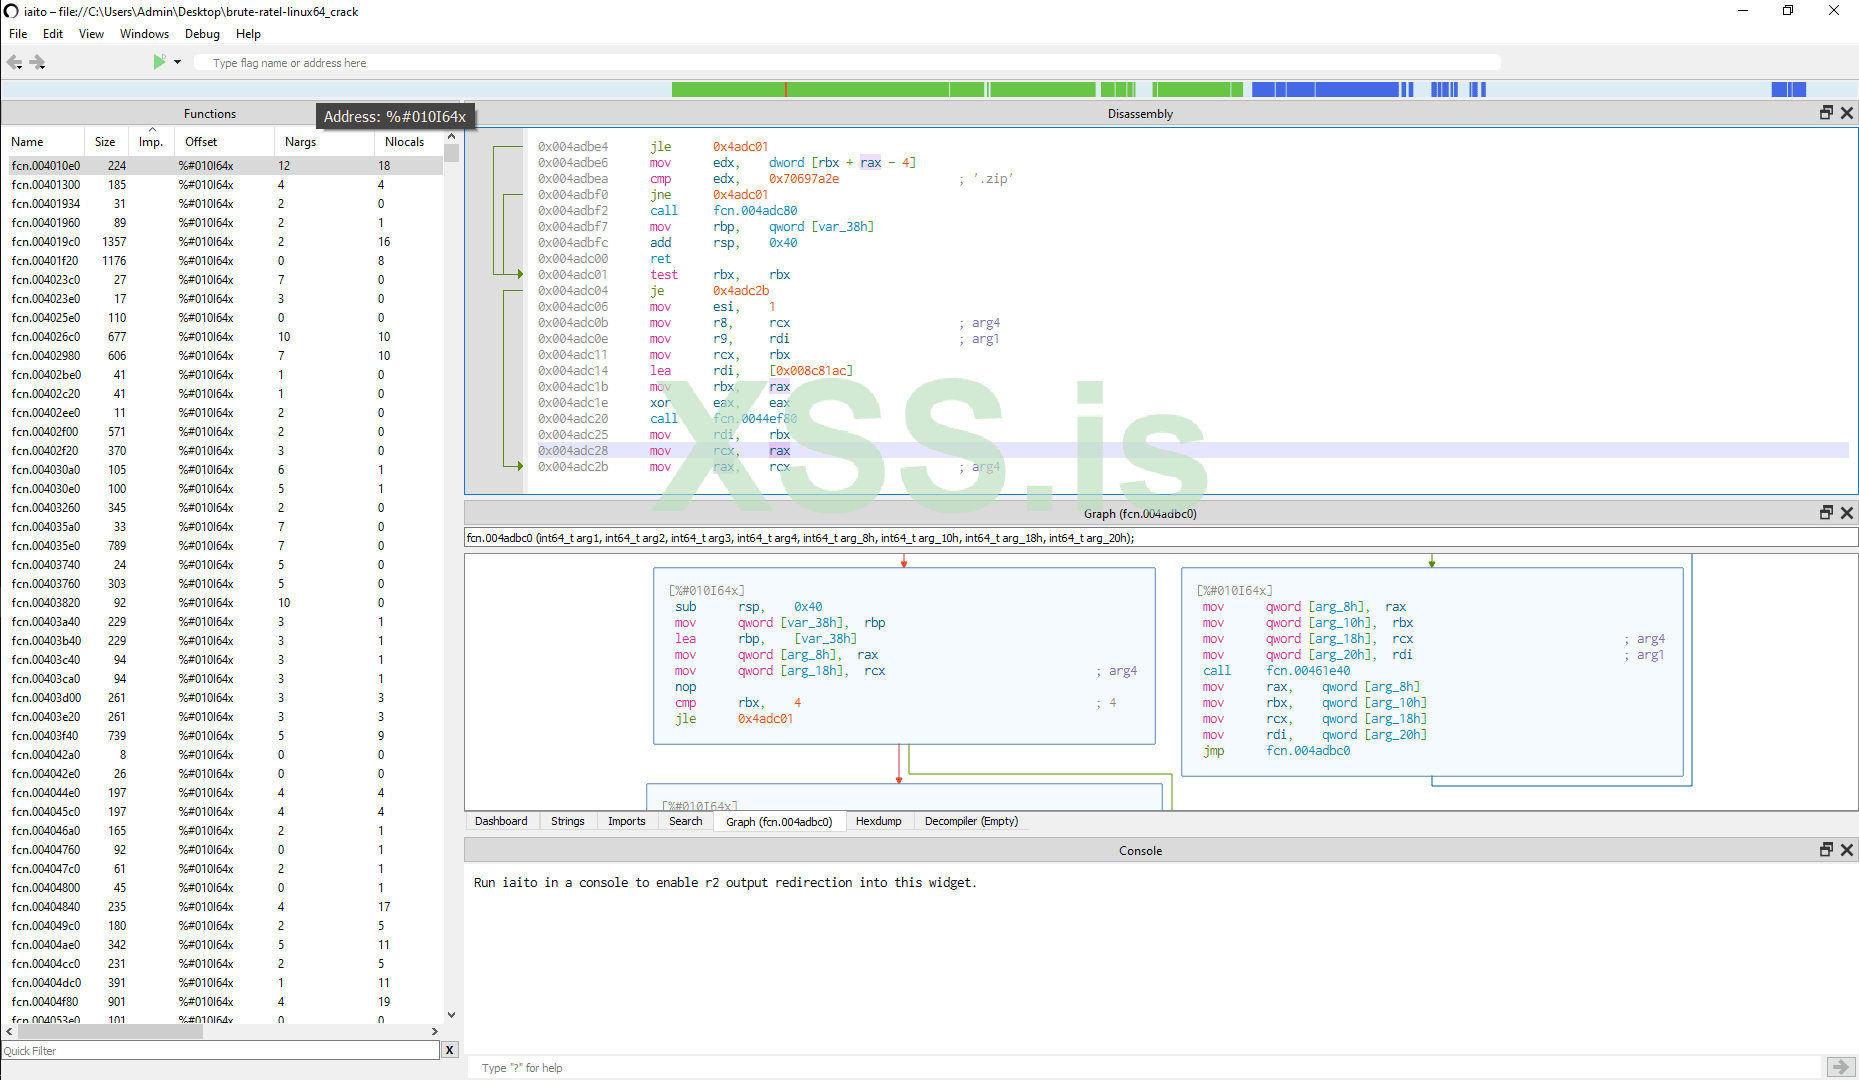The width and height of the screenshot is (1859, 1080).
Task: Execute the console command with the arrow button
Action: (x=1840, y=1067)
